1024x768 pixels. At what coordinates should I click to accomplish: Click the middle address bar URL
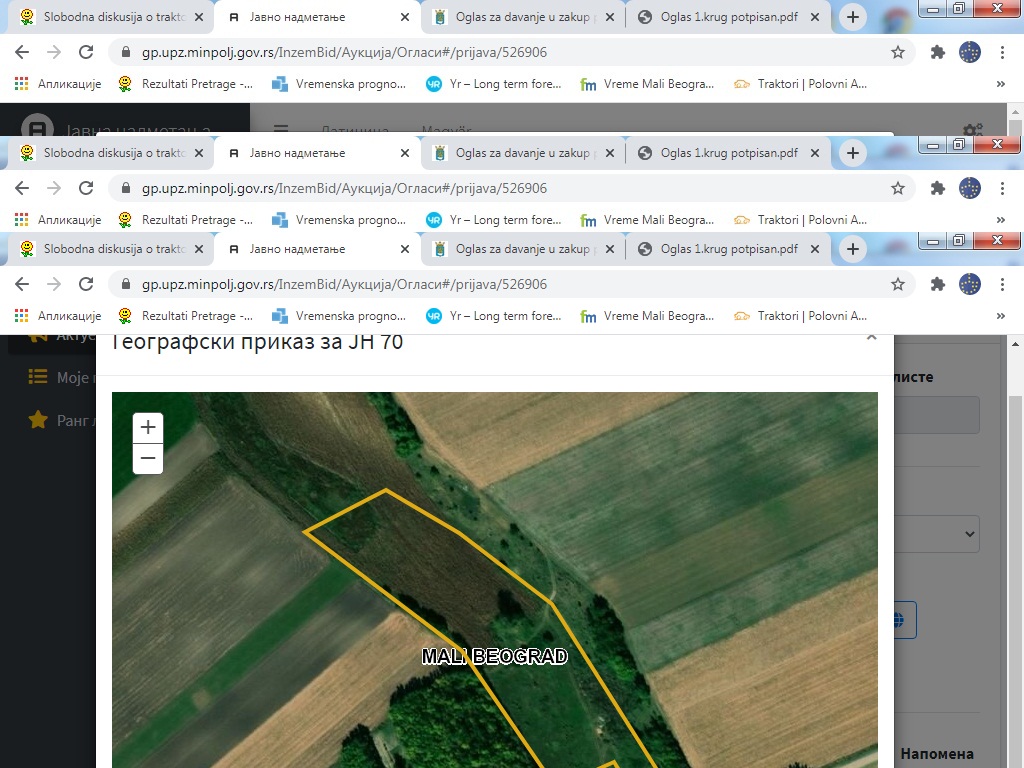click(x=344, y=188)
